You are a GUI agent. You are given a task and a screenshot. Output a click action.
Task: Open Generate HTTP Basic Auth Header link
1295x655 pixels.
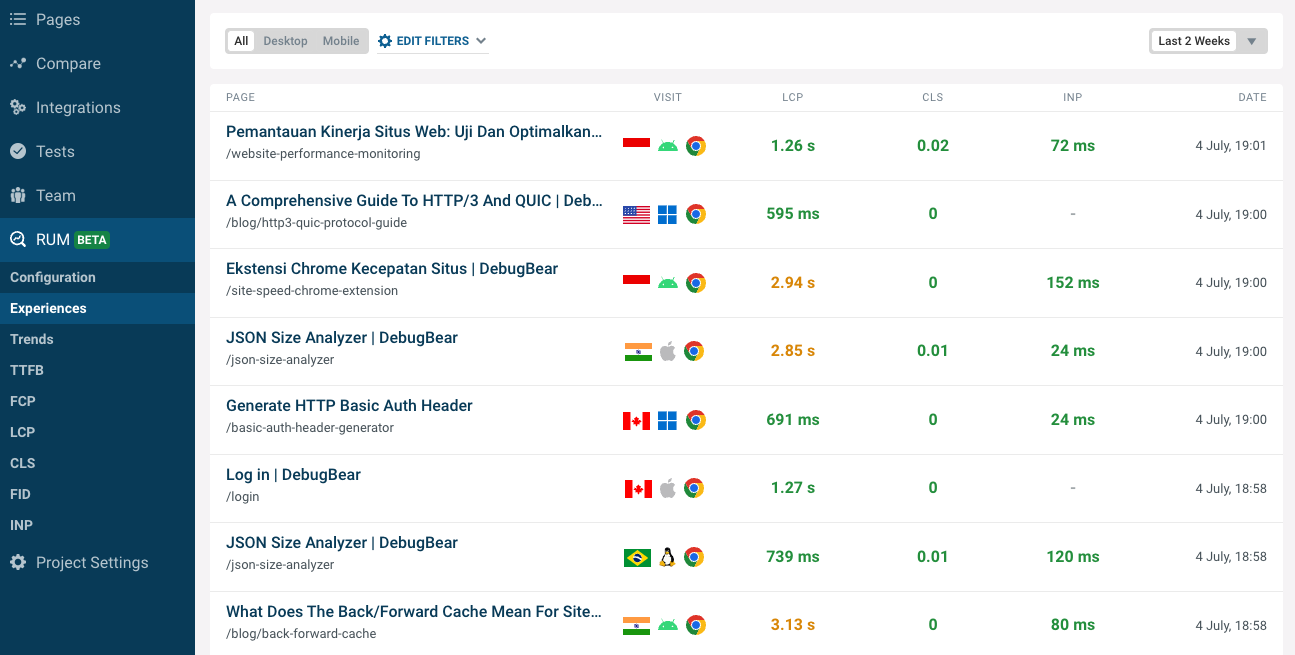click(x=349, y=406)
